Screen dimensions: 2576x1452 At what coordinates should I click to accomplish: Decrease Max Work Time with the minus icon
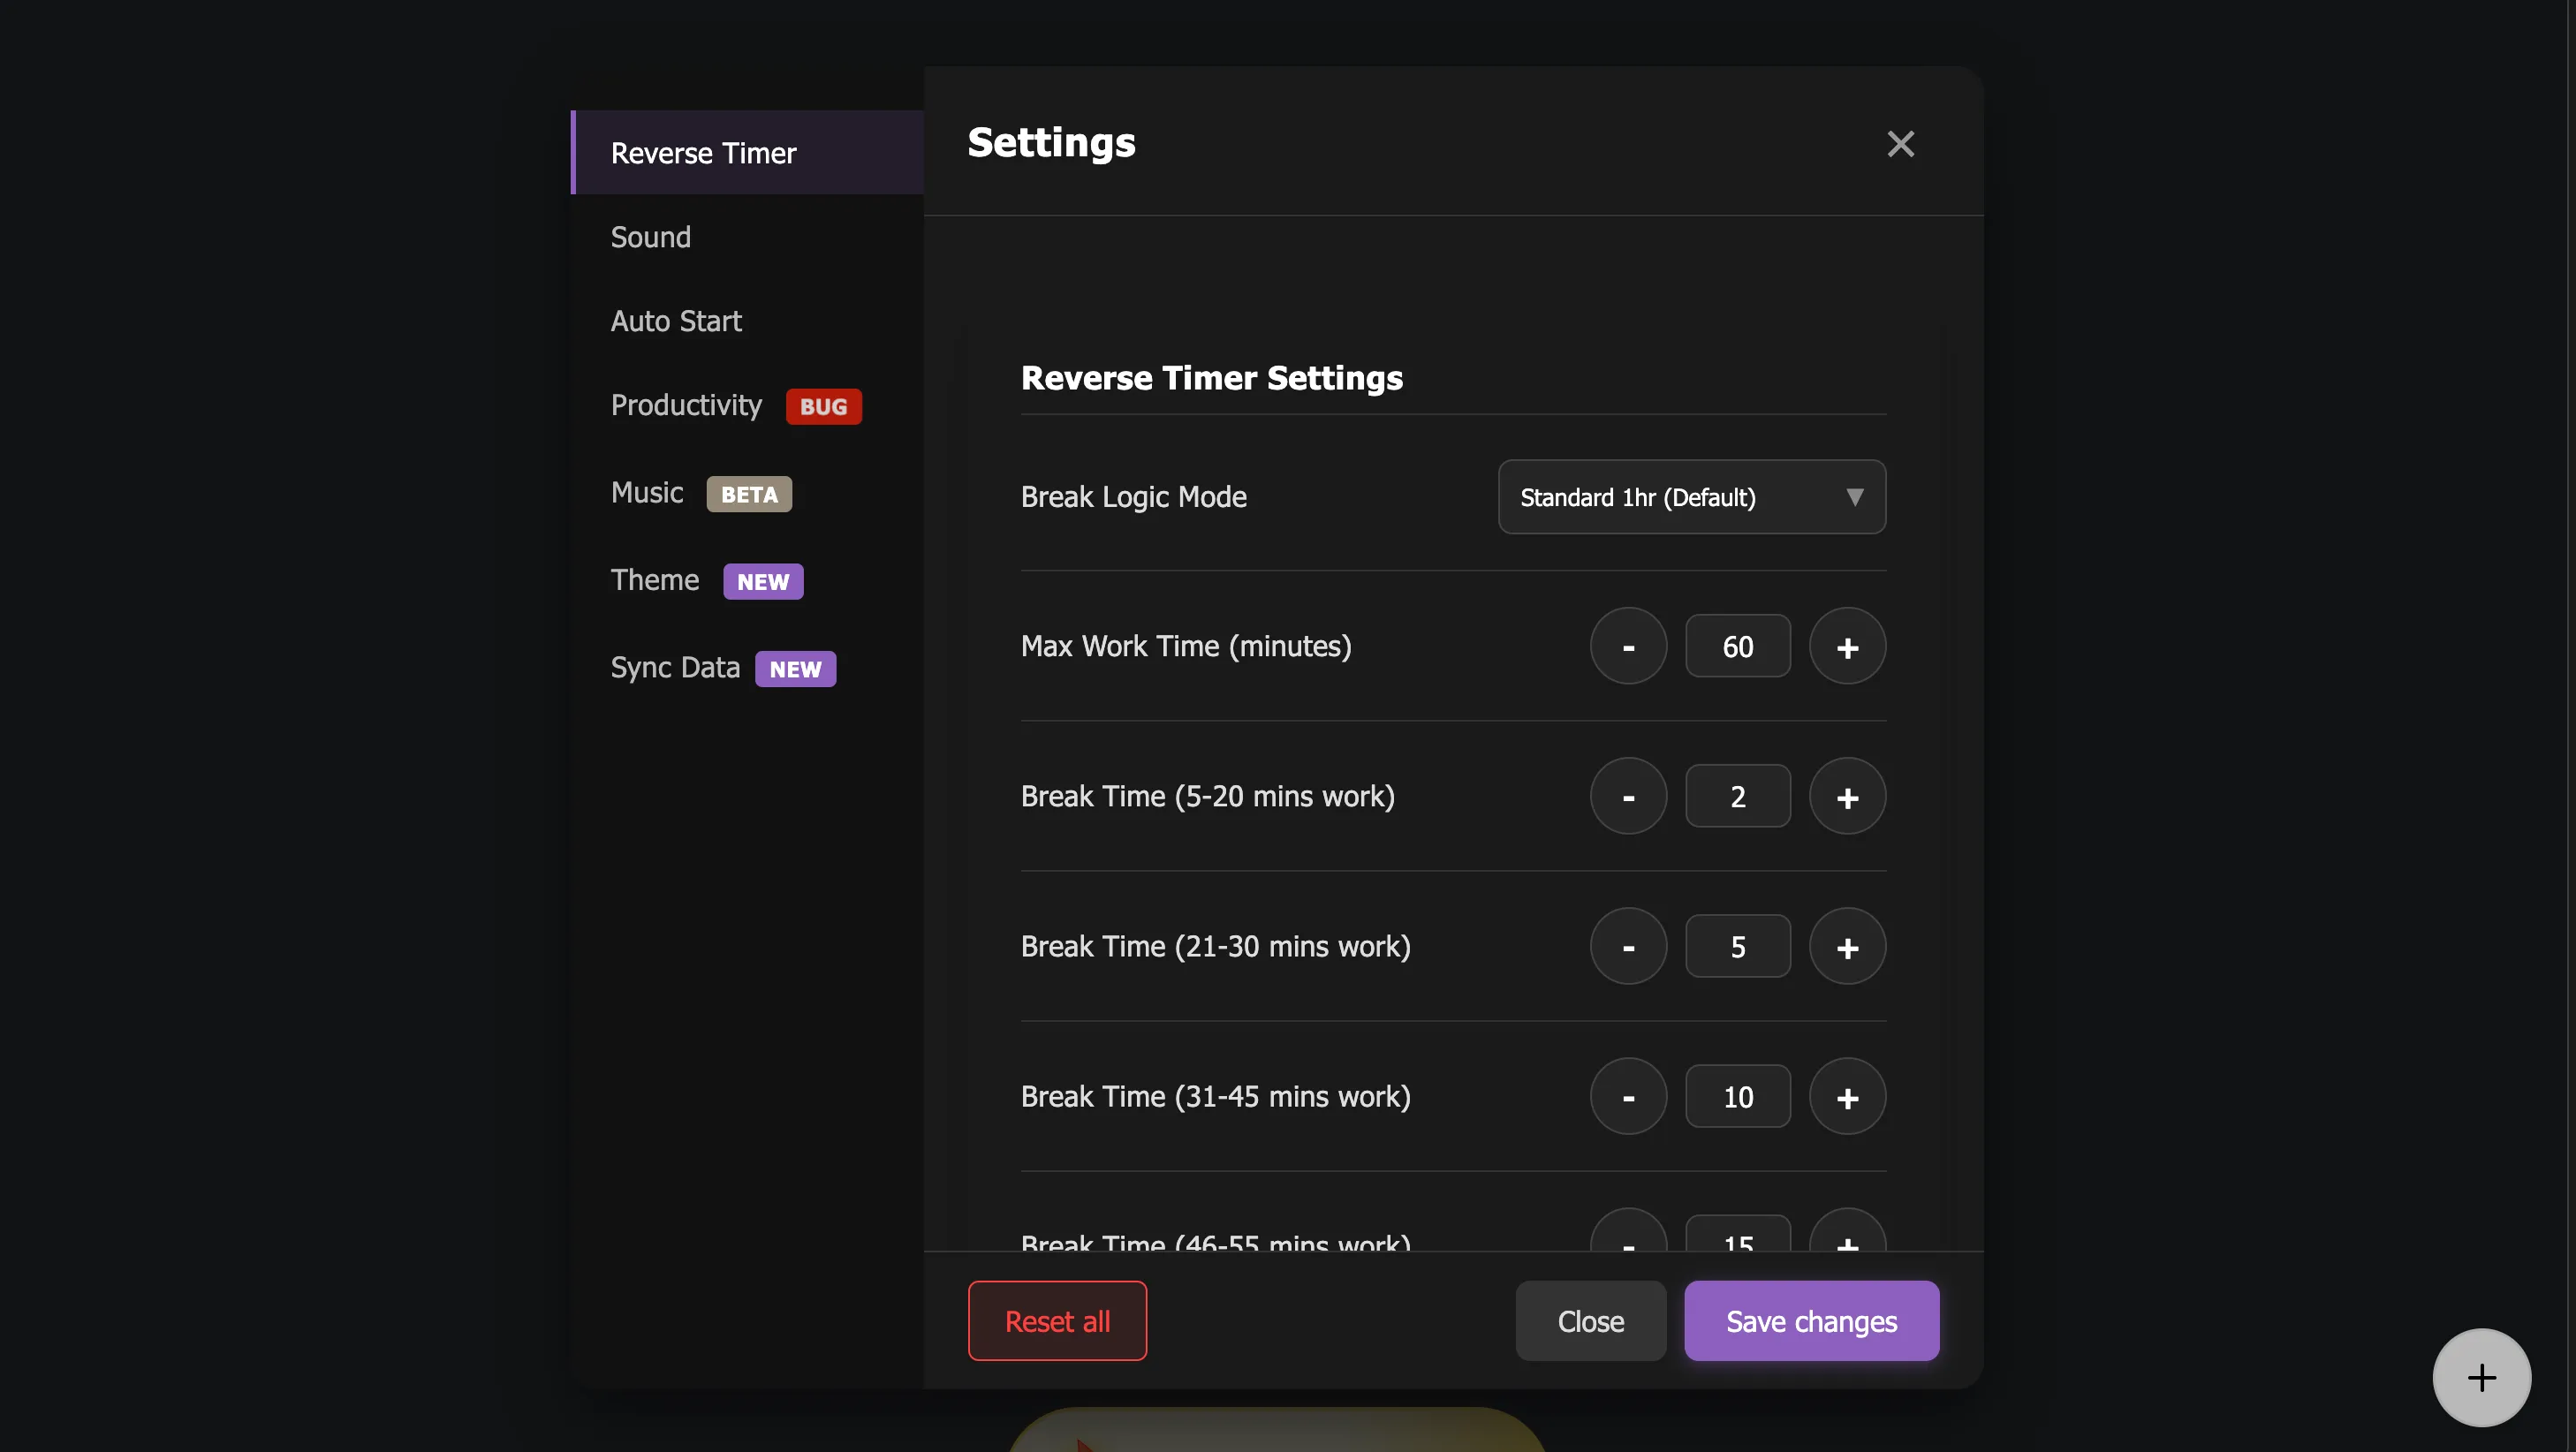(1627, 646)
